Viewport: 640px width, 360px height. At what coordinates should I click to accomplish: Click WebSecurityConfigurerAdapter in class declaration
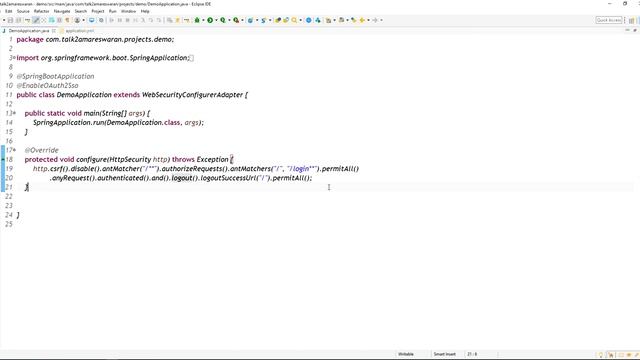pyautogui.click(x=192, y=95)
